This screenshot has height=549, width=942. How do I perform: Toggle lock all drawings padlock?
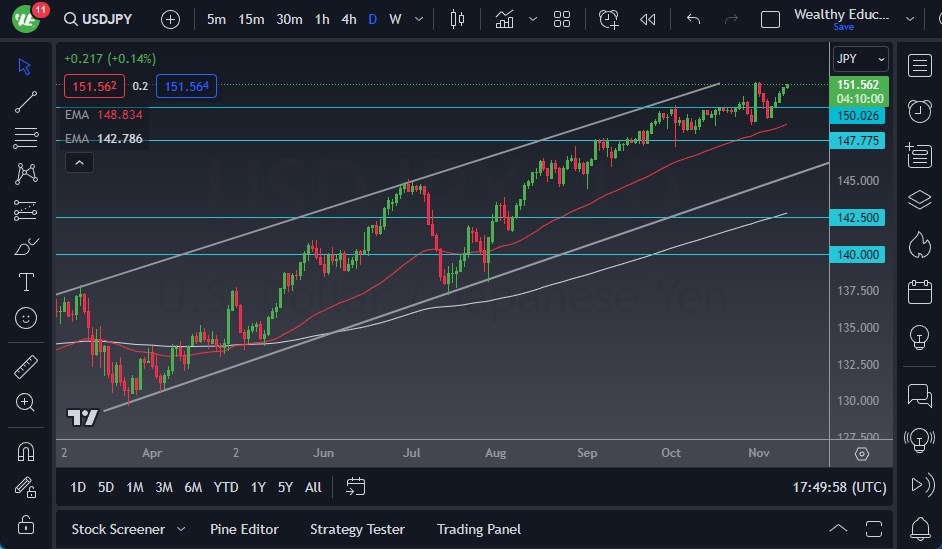click(x=26, y=524)
